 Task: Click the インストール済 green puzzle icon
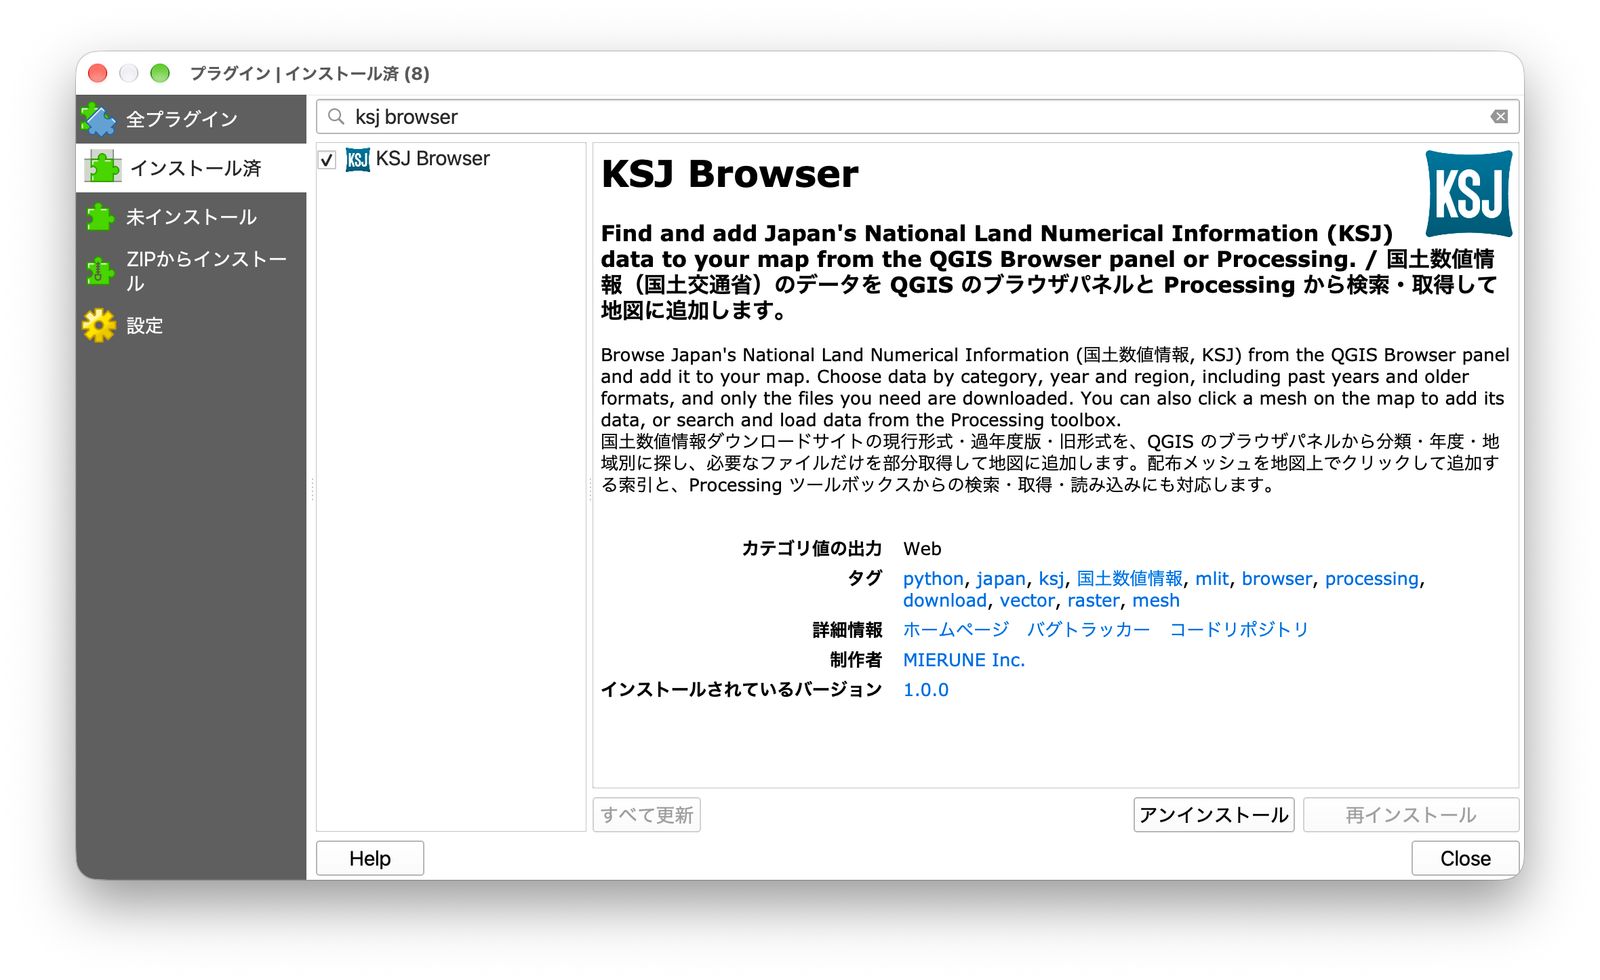tap(103, 168)
